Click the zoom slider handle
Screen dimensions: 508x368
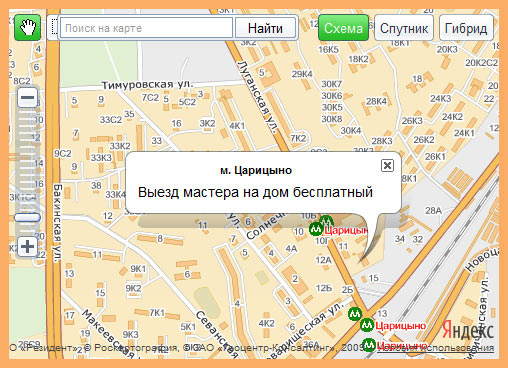click(x=27, y=218)
